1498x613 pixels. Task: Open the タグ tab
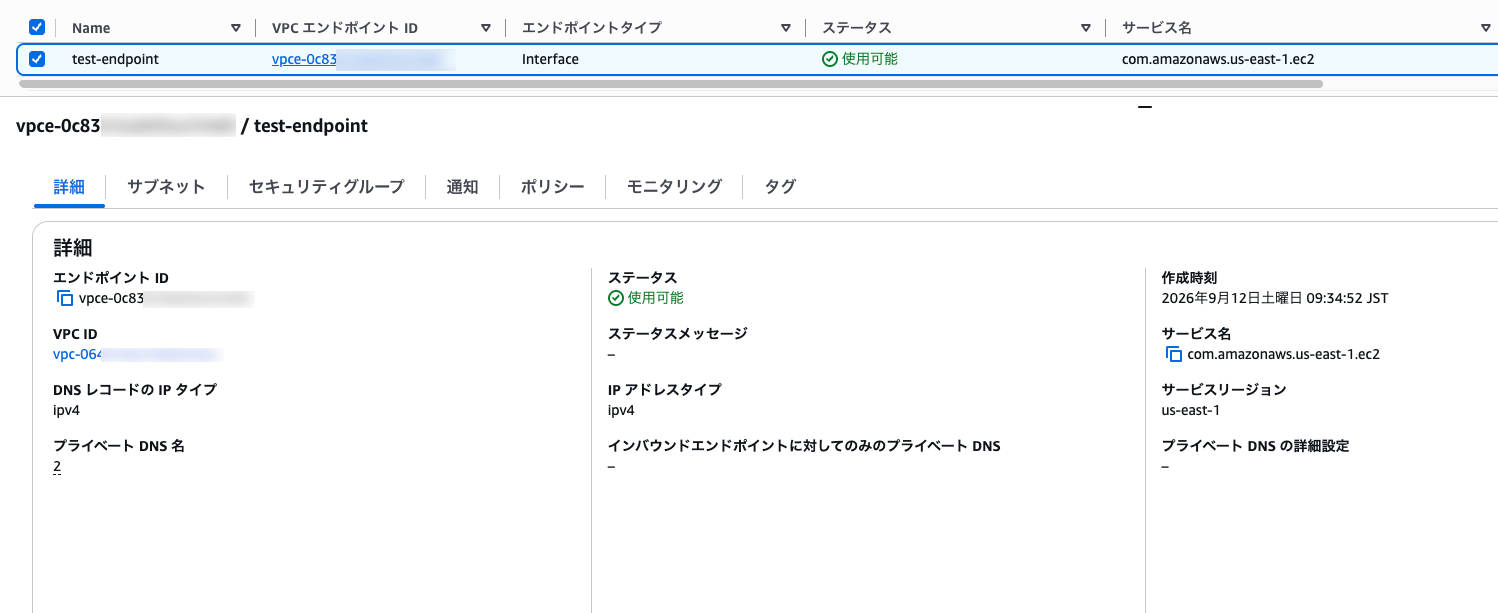(780, 187)
